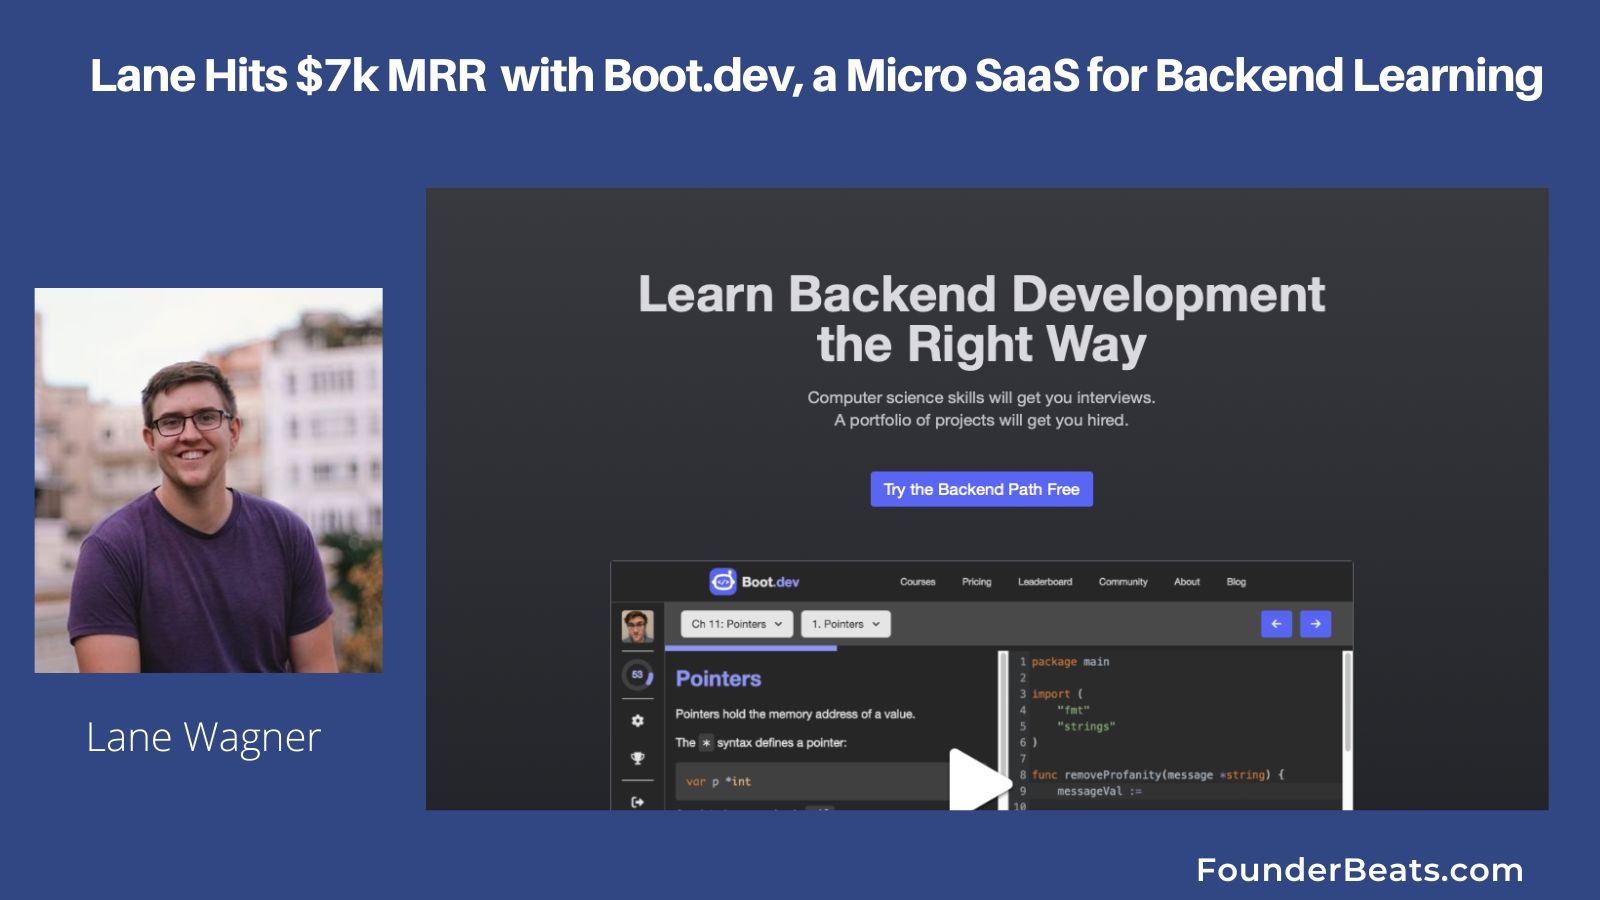Click the FounderBeats.com link text
Image resolution: width=1600 pixels, height=900 pixels.
1360,870
